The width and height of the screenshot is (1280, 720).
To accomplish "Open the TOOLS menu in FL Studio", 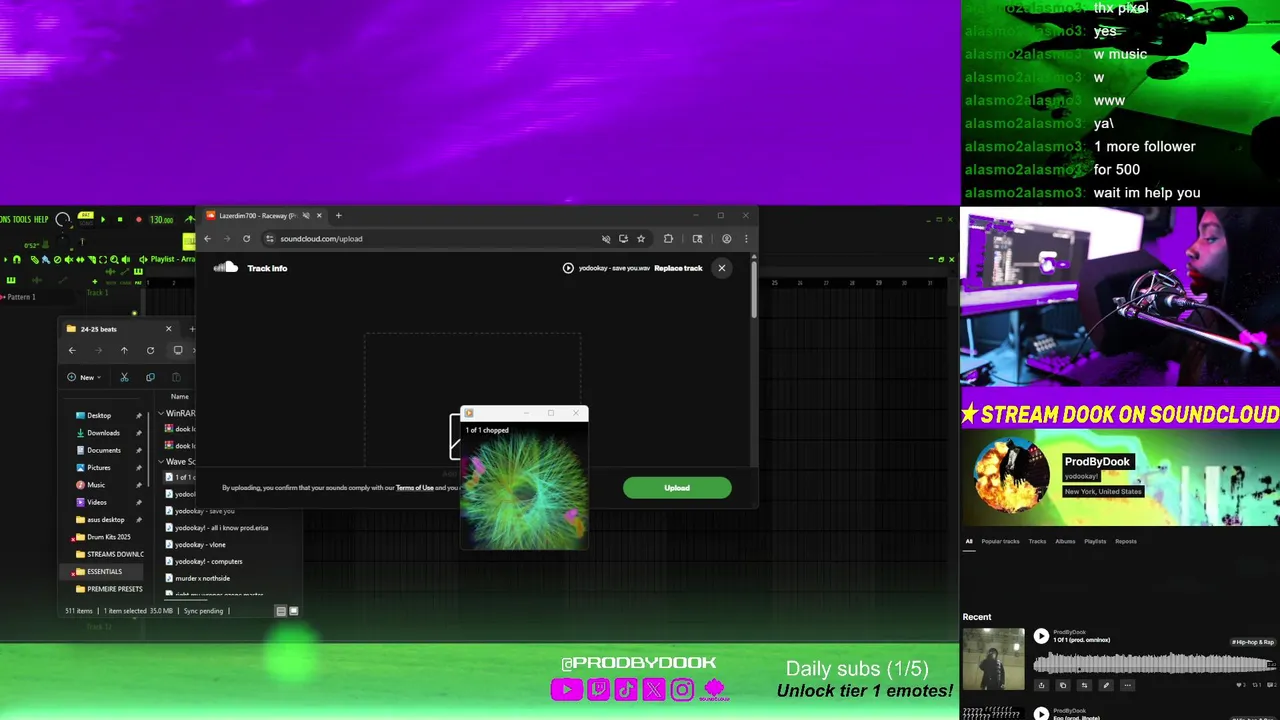I will [x=22, y=219].
